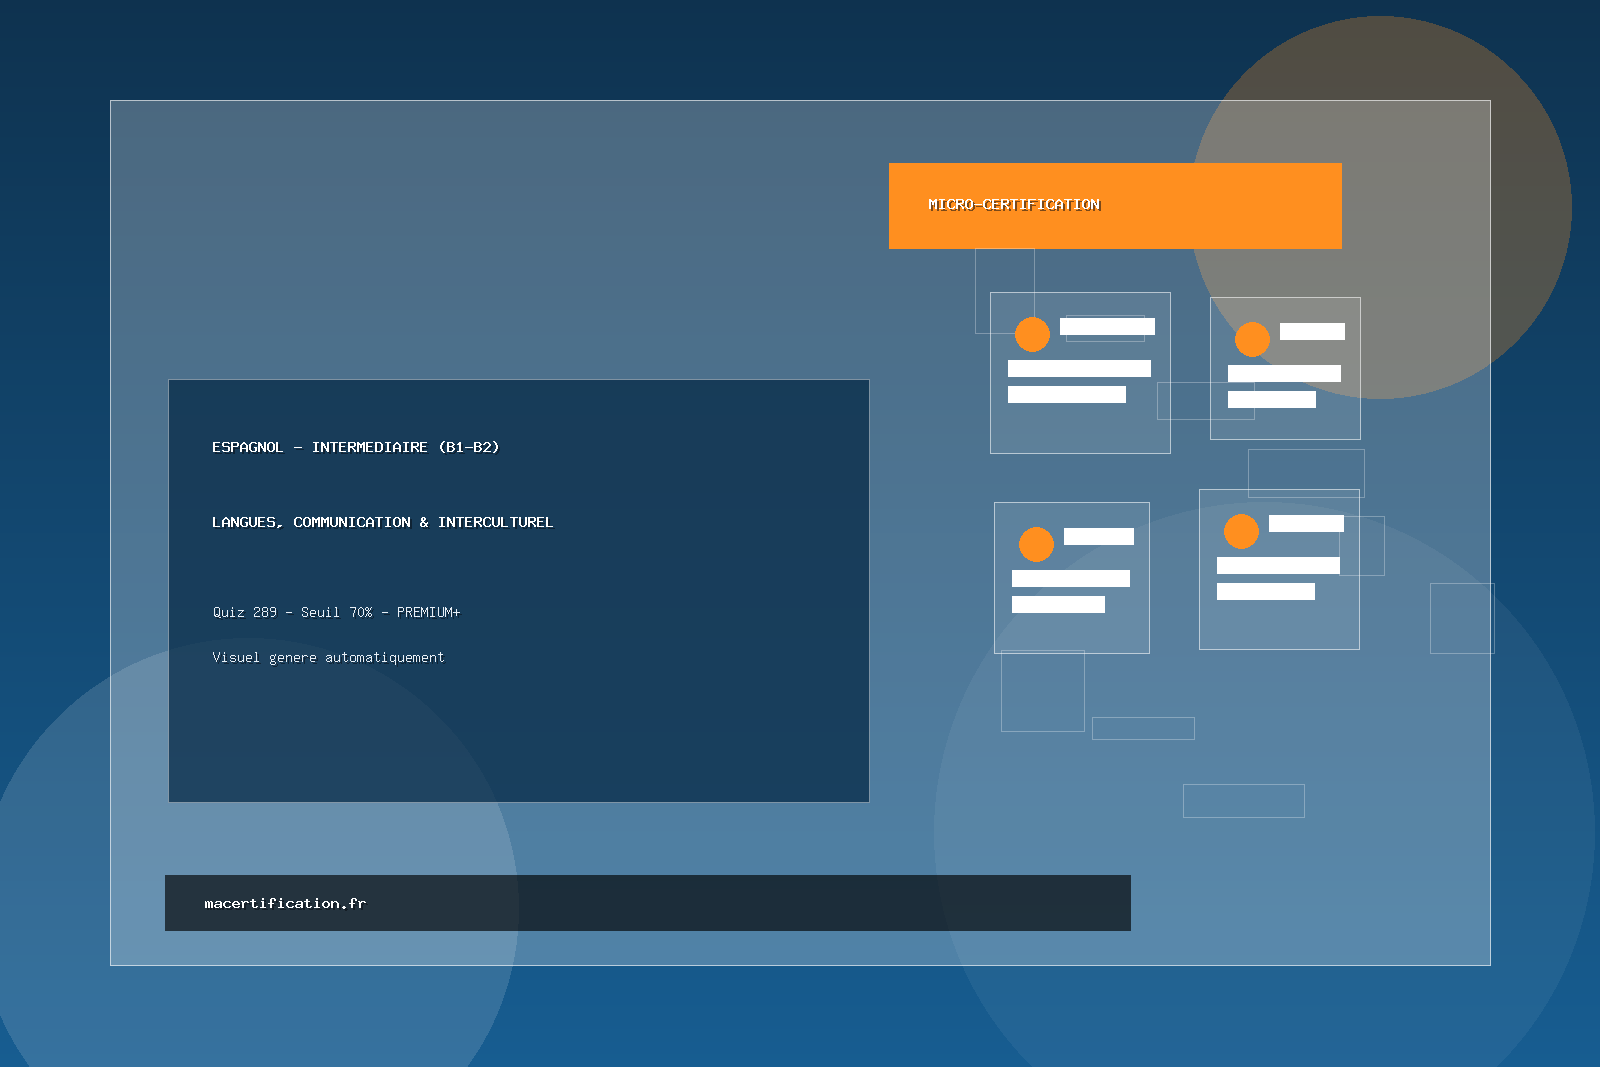The image size is (1600, 1067).
Task: Click the white title bar in the top-right card
Action: point(1312,331)
